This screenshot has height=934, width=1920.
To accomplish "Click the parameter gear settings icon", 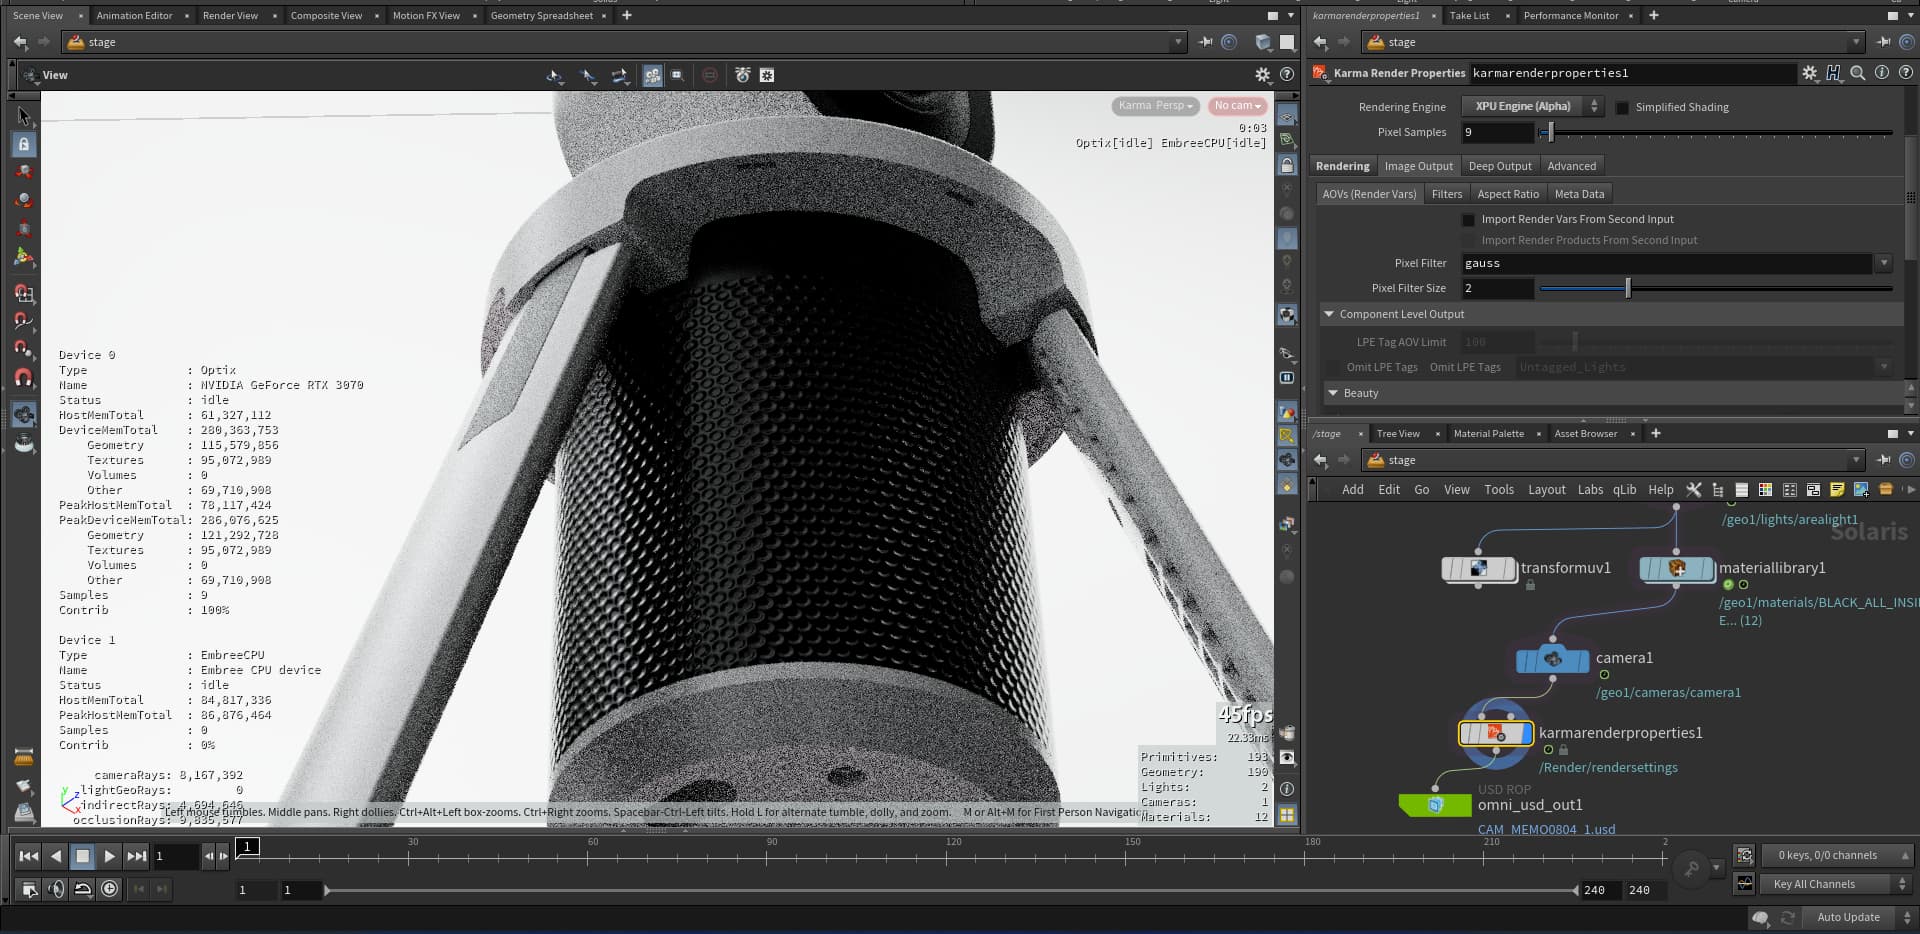I will coord(1809,73).
